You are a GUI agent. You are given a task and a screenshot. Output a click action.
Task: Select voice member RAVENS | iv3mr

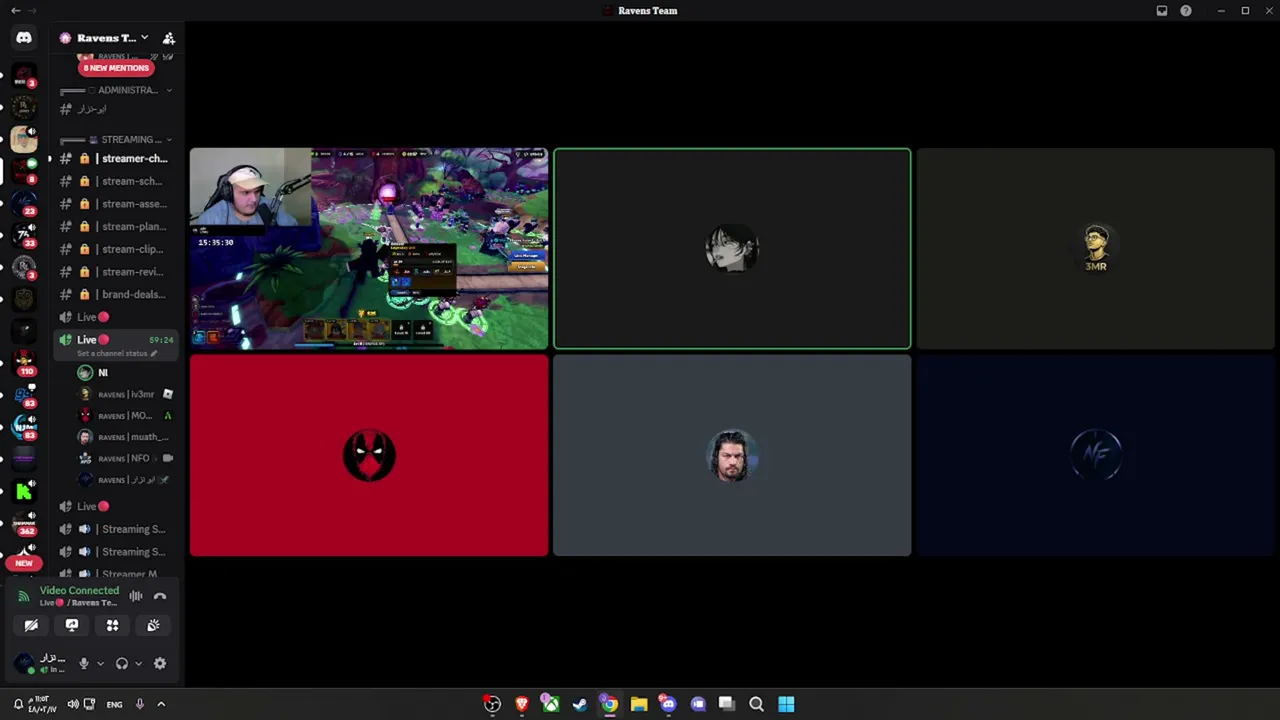coord(126,394)
